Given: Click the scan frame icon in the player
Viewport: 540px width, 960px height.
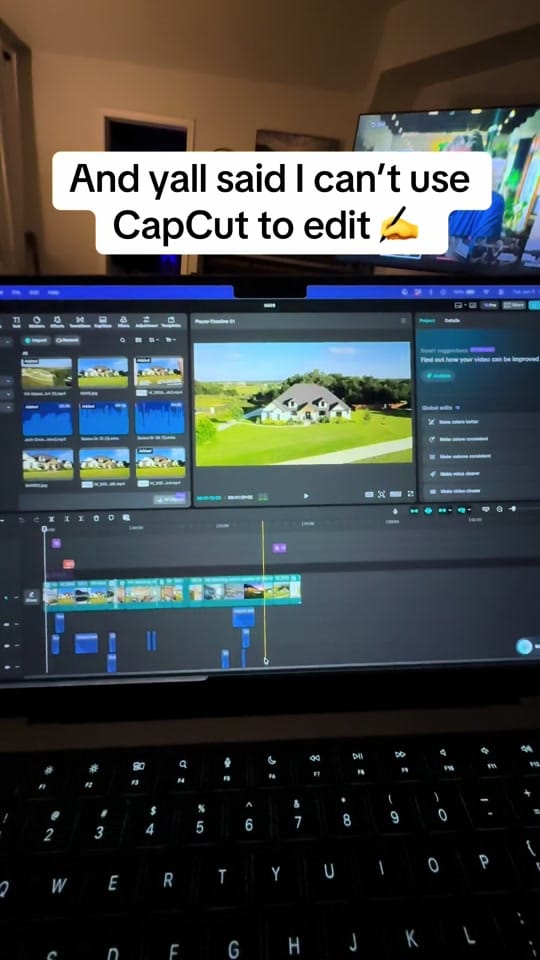Looking at the screenshot, I should coord(381,493).
